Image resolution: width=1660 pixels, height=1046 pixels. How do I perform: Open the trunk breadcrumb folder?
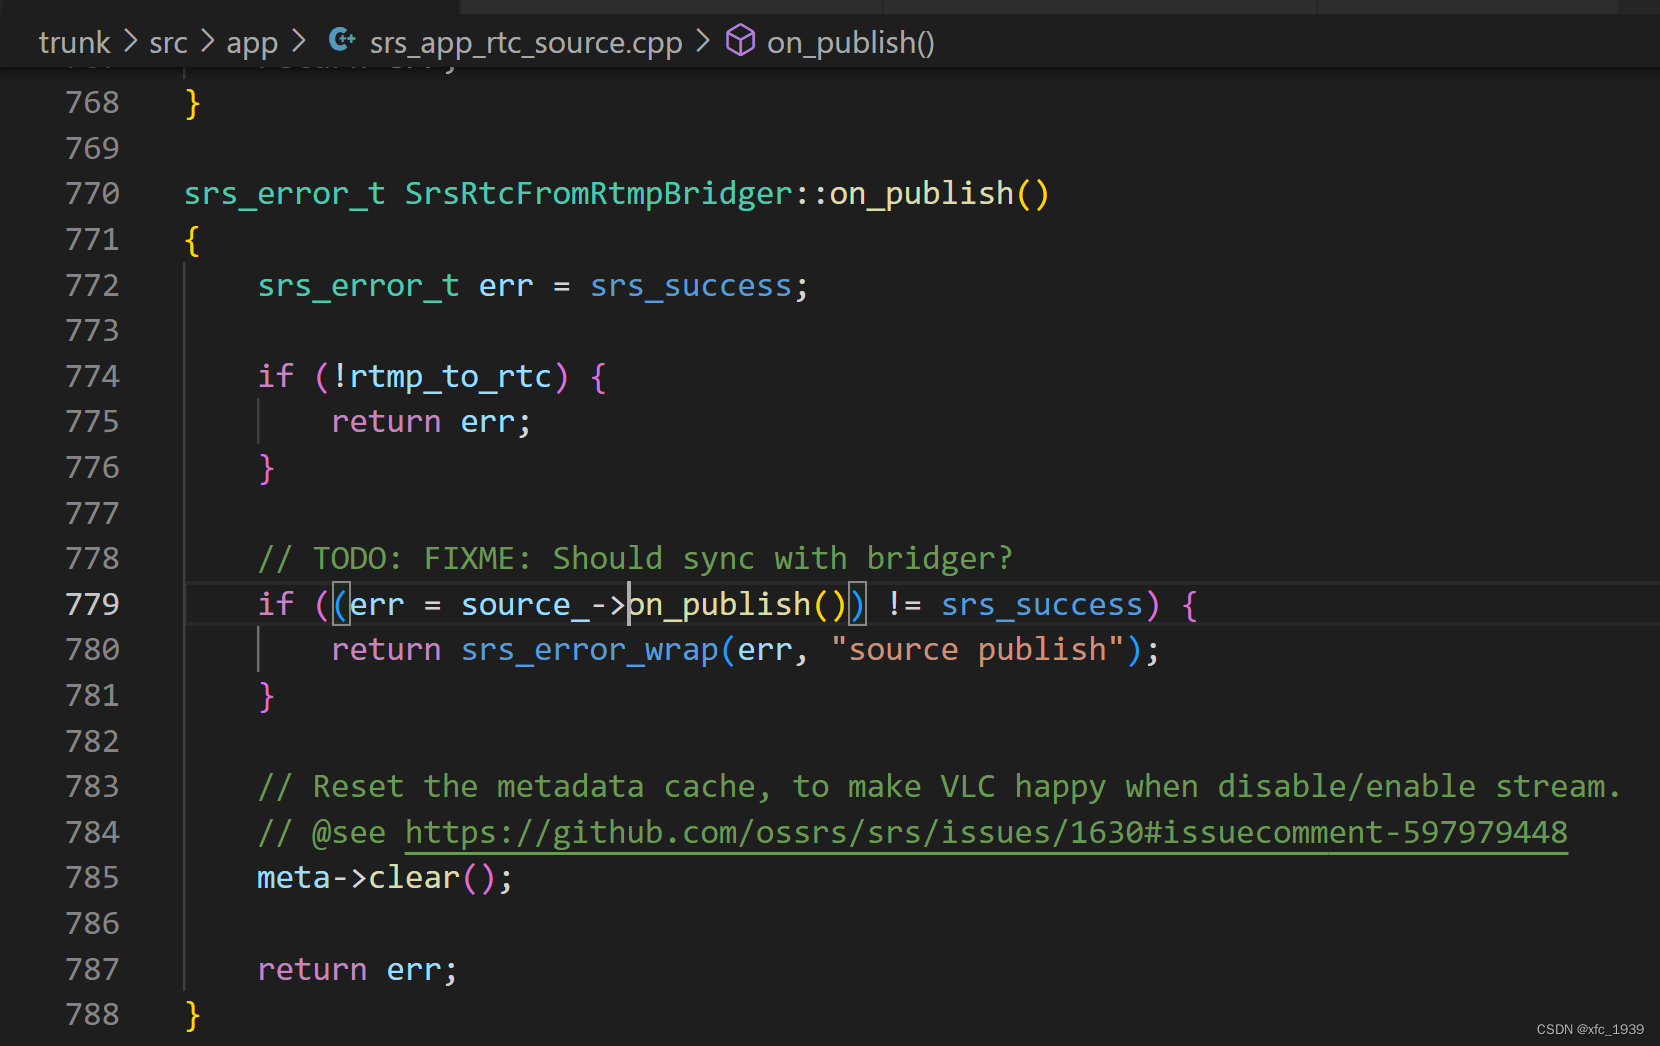[x=74, y=42]
